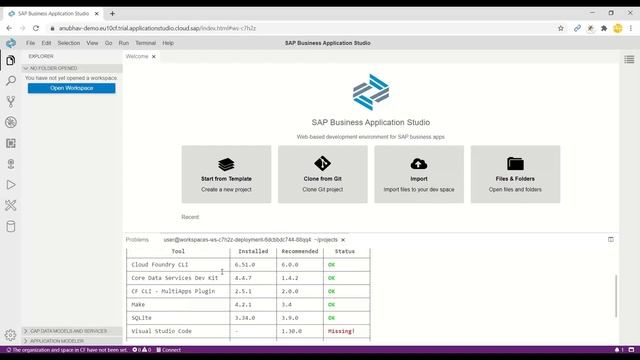Open the Edit menu
The image size is (640, 360).
(46, 43)
